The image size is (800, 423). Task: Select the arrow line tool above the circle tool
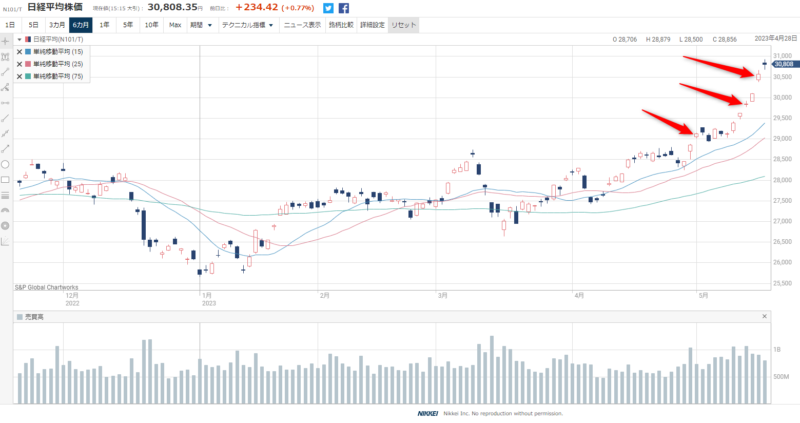(x=5, y=148)
